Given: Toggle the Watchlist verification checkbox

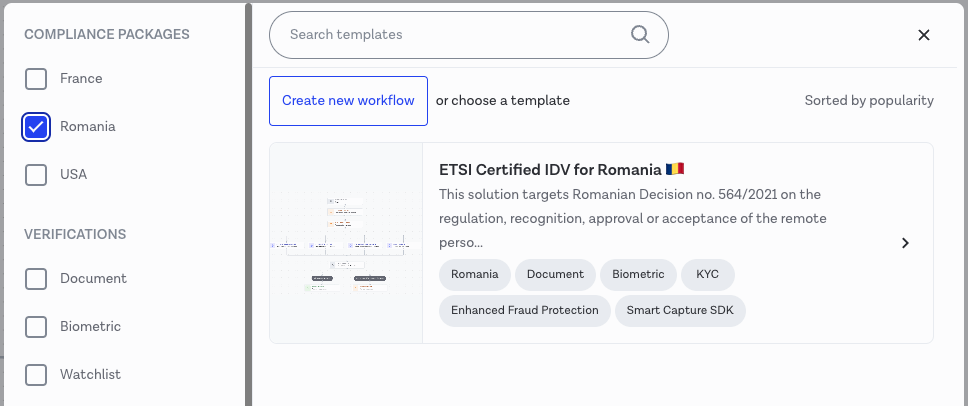Looking at the screenshot, I should [x=36, y=375].
